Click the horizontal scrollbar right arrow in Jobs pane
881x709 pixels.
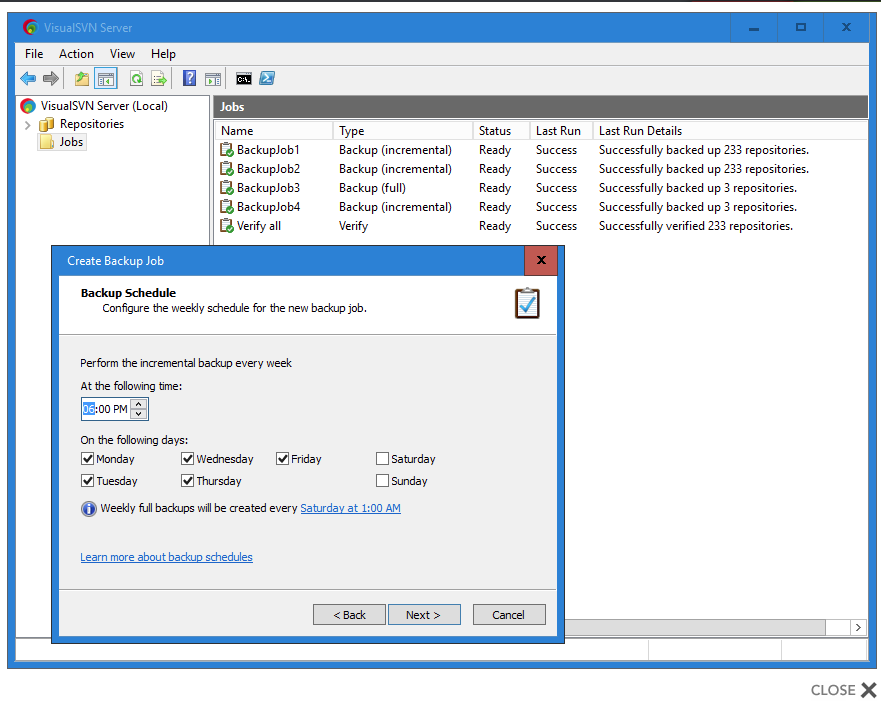(858, 627)
